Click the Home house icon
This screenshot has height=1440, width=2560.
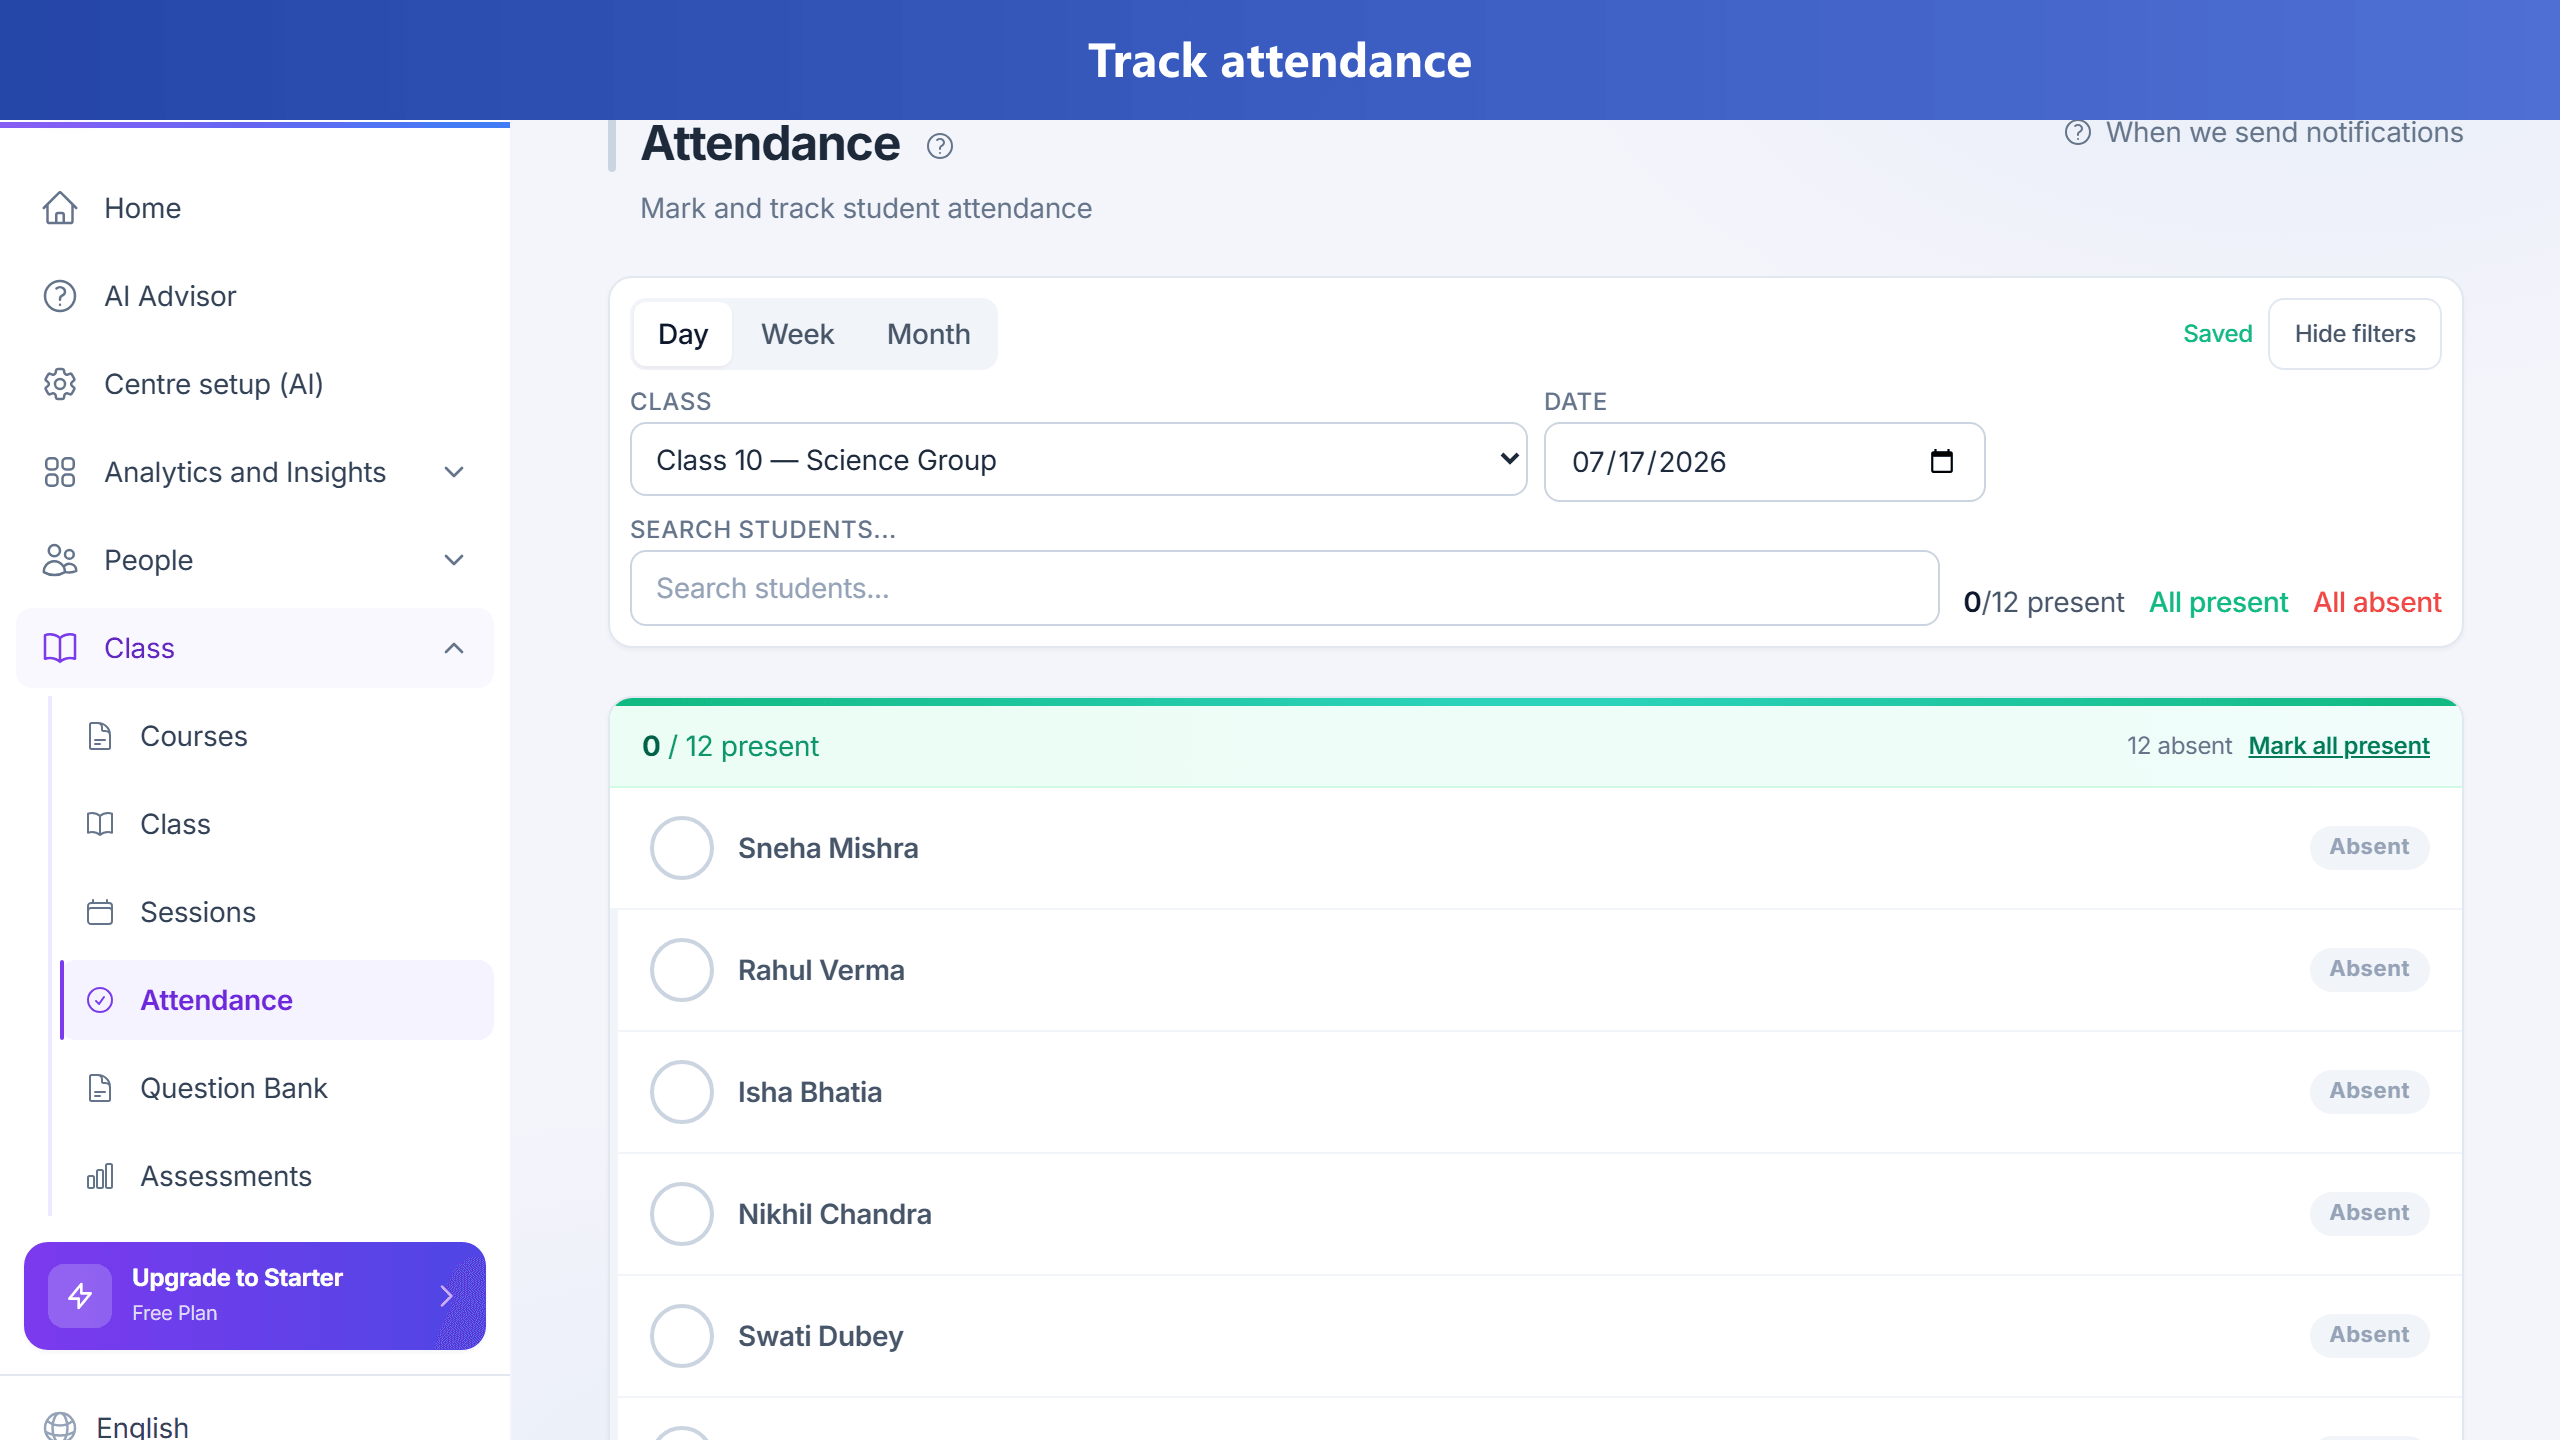tap(60, 208)
